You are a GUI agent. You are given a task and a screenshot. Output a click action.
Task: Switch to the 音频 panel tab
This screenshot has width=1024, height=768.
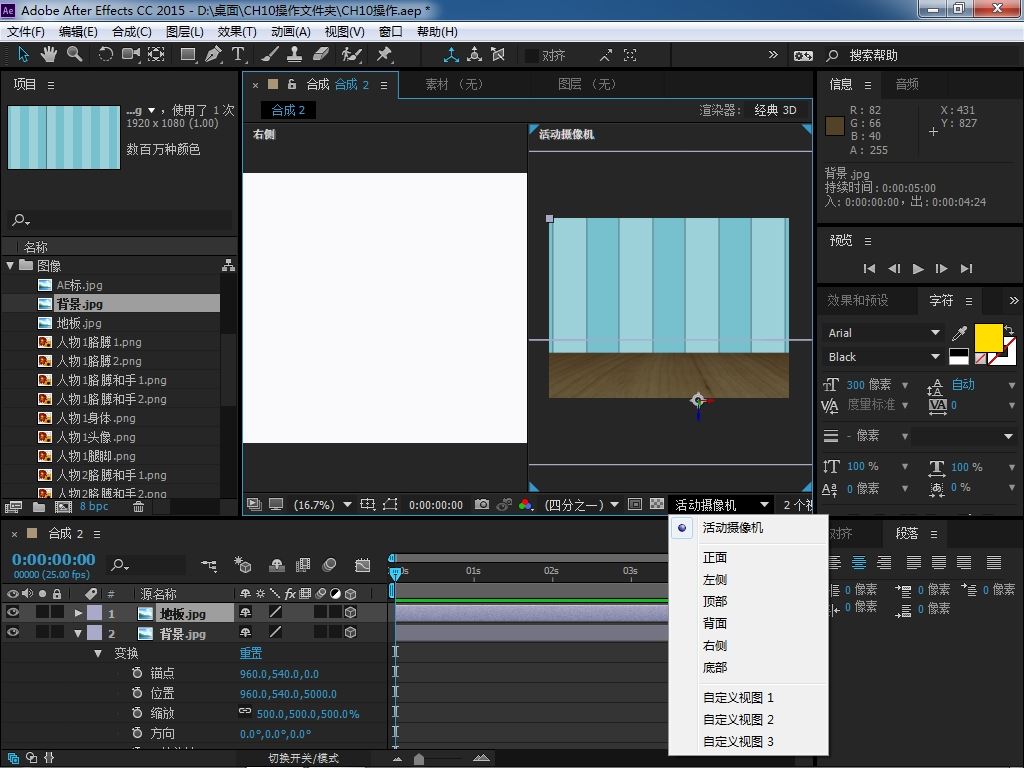[x=906, y=84]
